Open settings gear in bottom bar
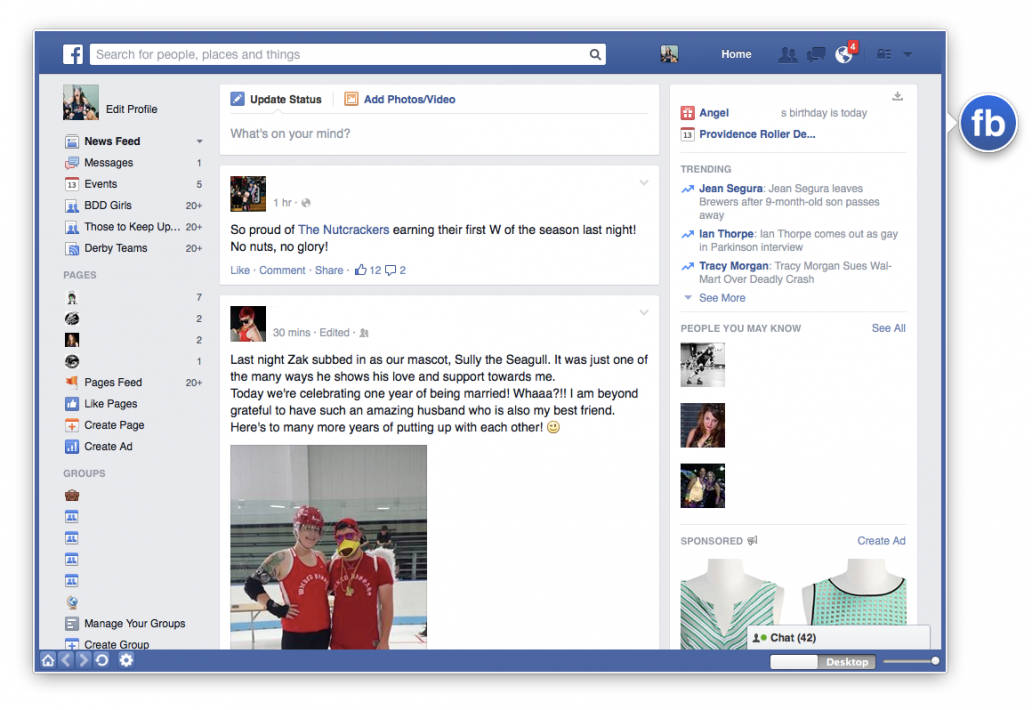 point(126,661)
